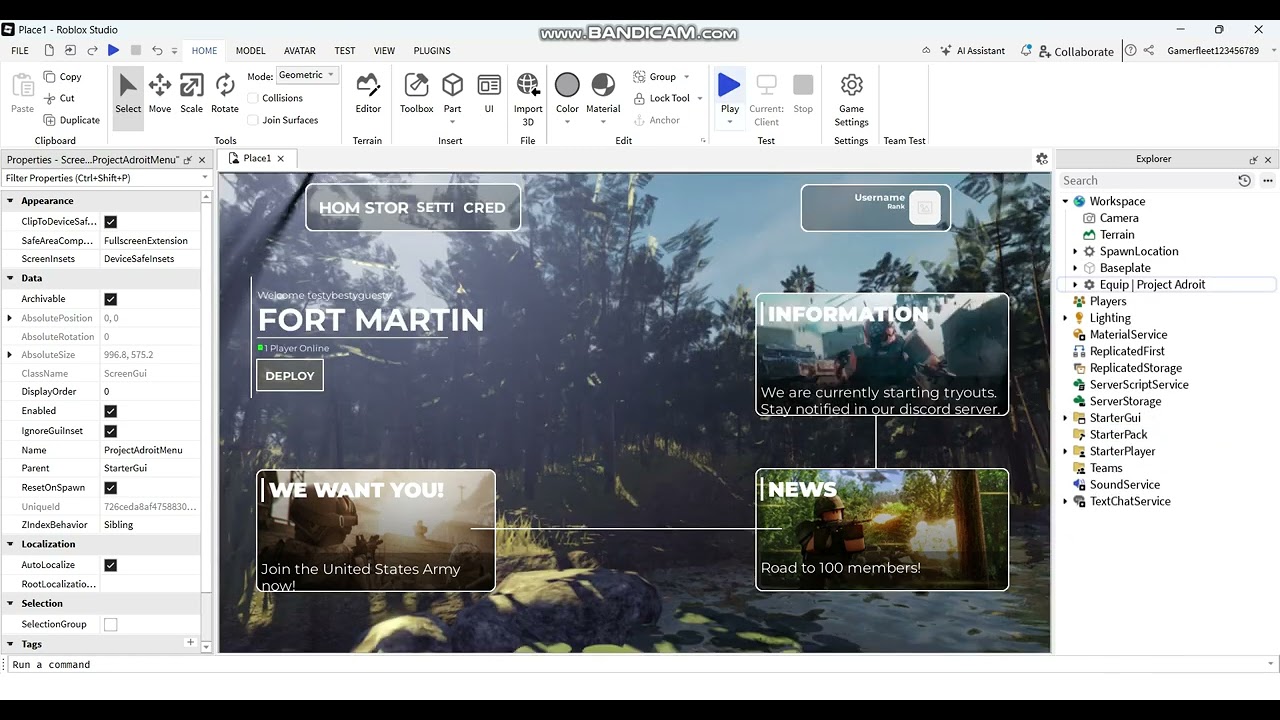Expand the Lock Tool dropdown

tap(699, 99)
